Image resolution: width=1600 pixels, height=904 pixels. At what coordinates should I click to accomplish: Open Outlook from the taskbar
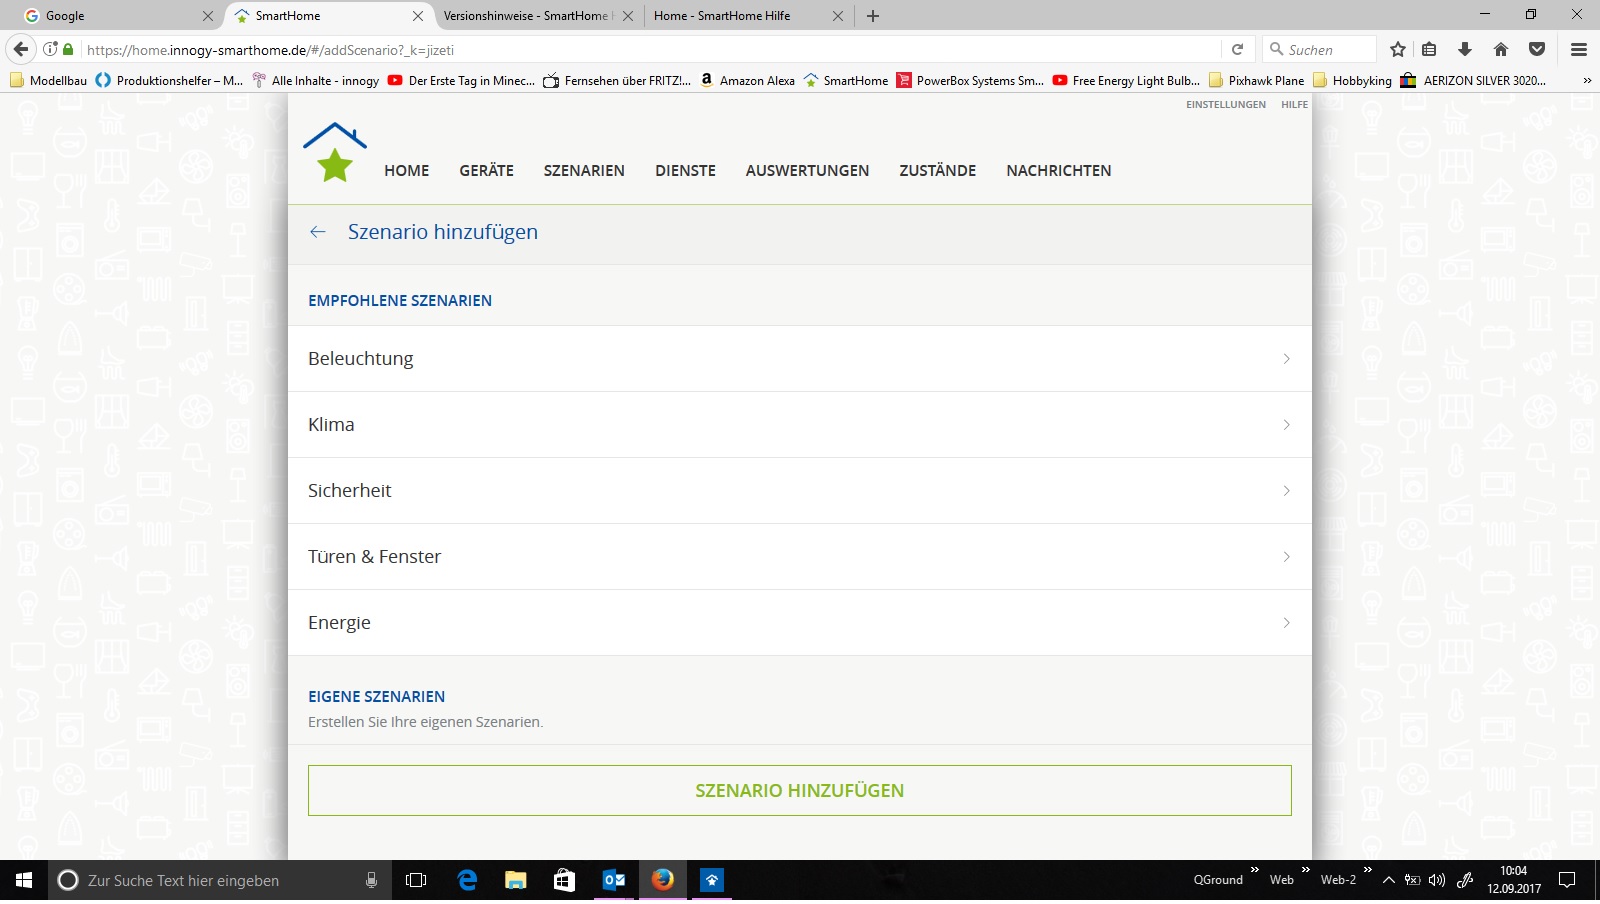(x=614, y=880)
